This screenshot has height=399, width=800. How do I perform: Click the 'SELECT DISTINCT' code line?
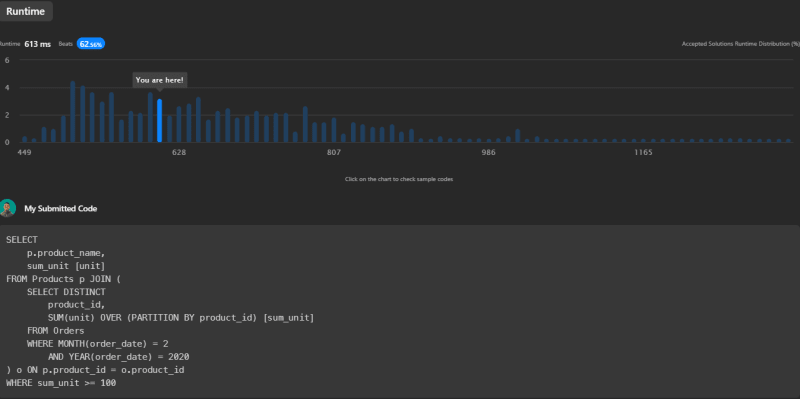point(66,292)
